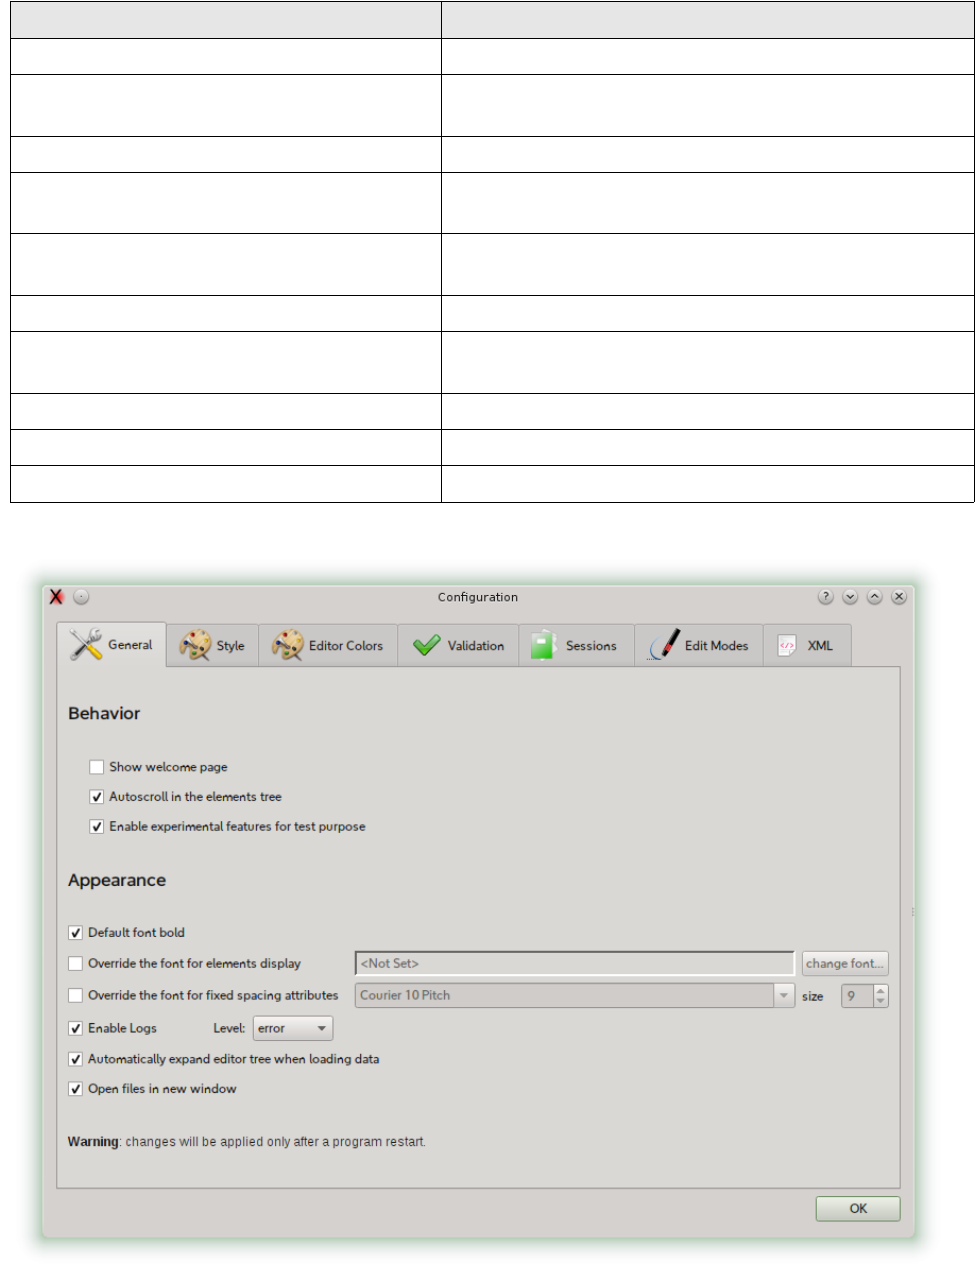
Task: Toggle Automatically expand editor tree option
Action: pos(75,1059)
